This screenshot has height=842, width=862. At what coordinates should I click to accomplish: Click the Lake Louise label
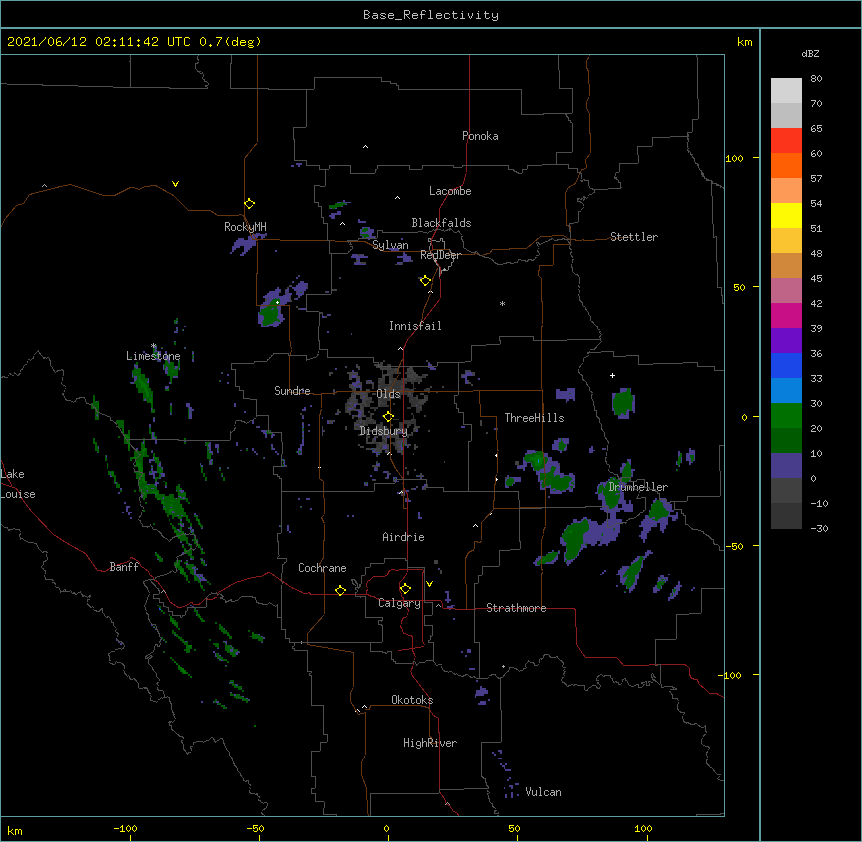coord(18,484)
